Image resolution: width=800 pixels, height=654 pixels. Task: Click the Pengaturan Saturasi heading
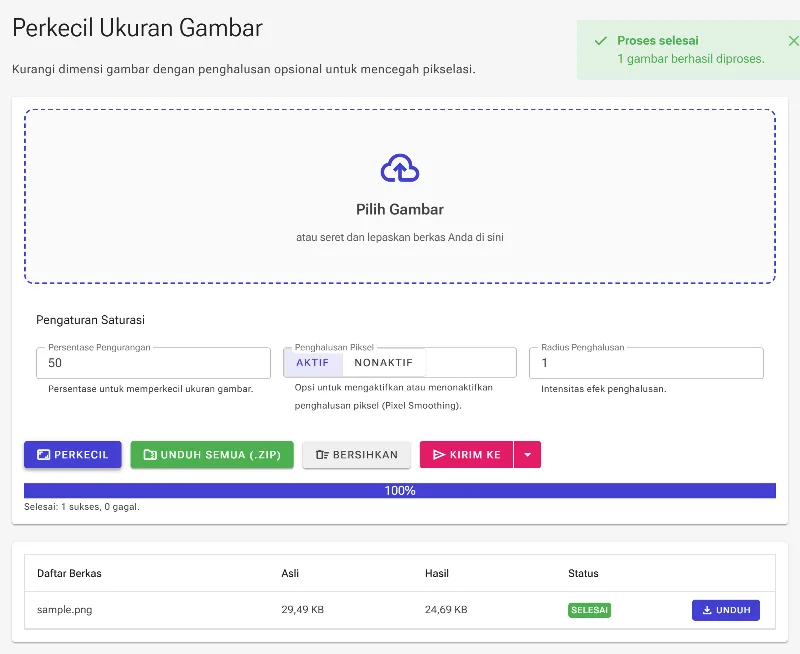point(90,320)
